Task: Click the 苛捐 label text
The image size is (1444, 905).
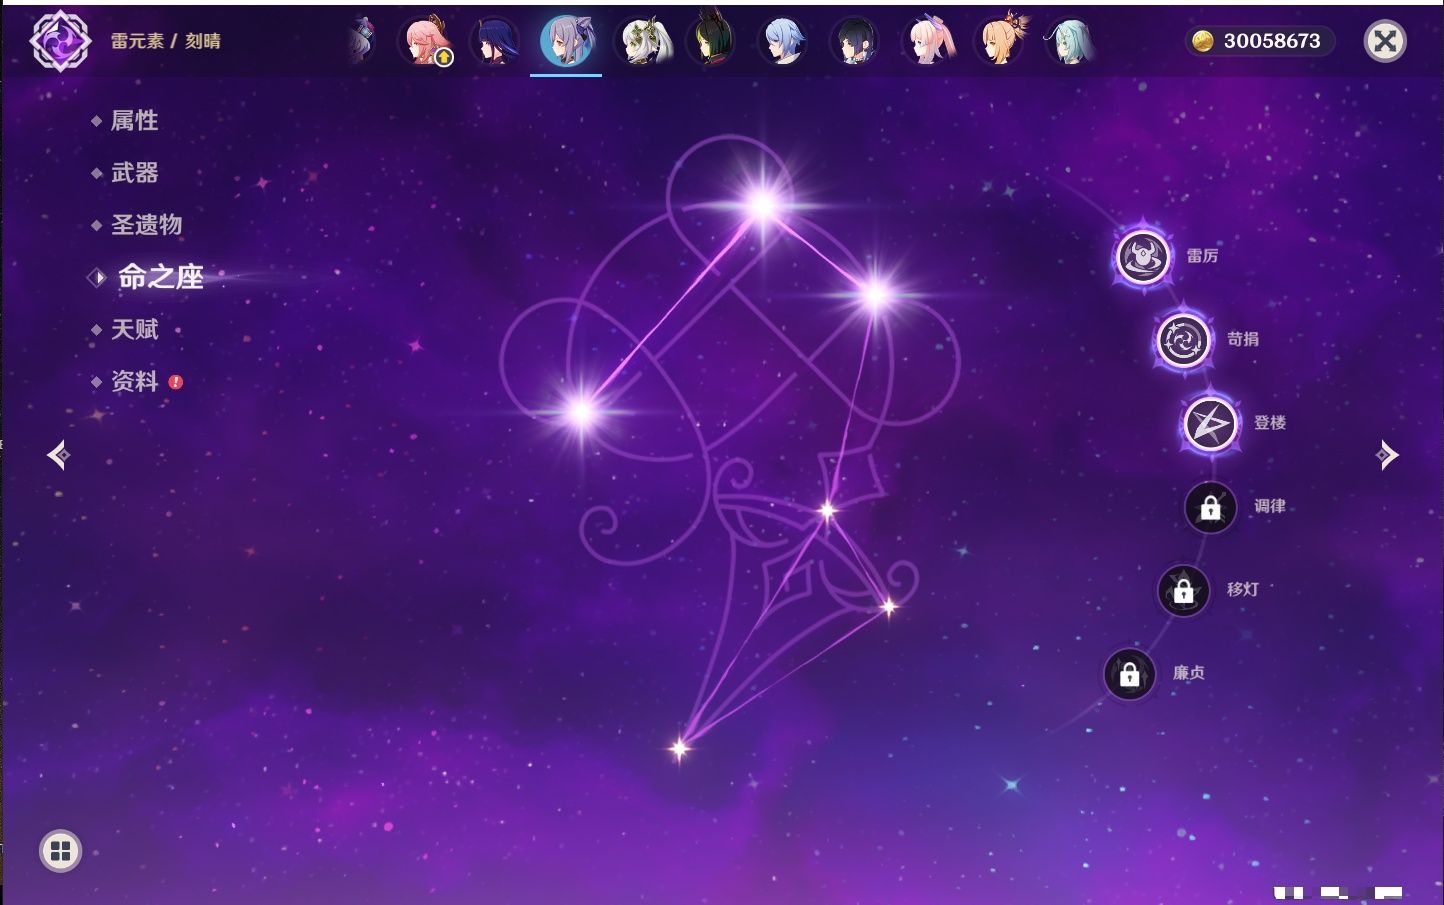Action: tap(1243, 339)
